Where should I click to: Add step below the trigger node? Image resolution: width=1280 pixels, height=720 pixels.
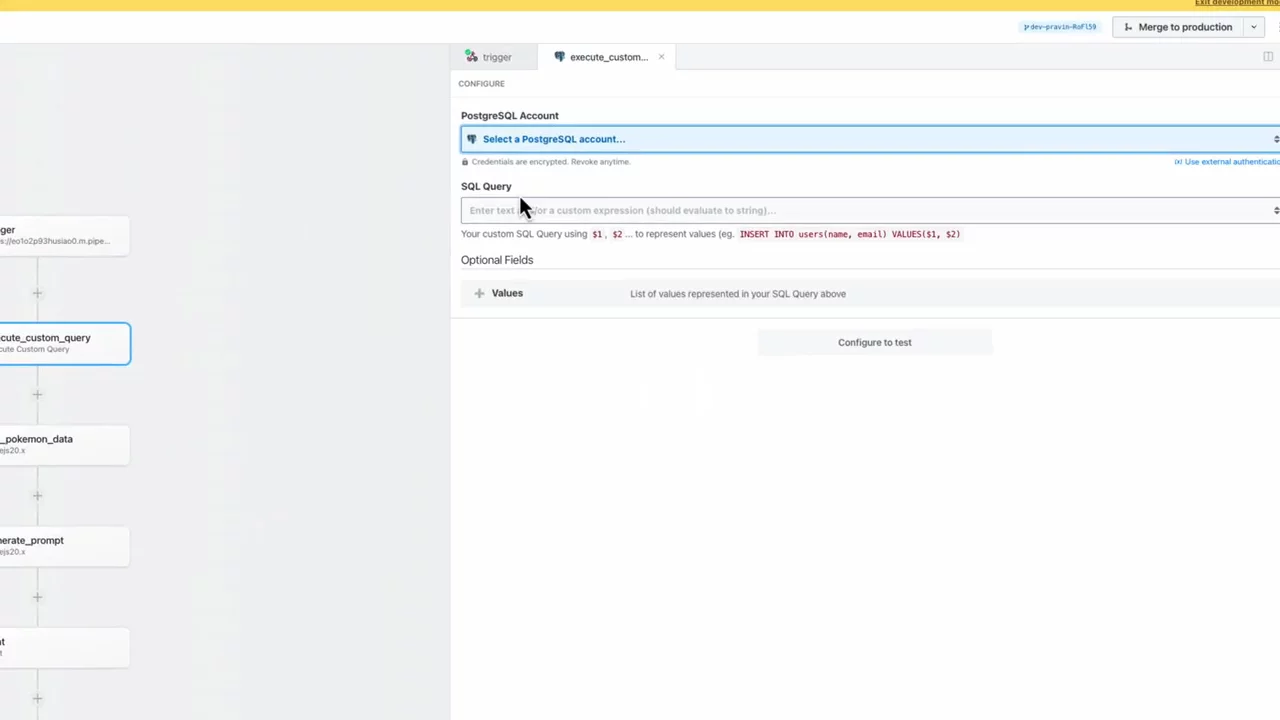tap(37, 293)
